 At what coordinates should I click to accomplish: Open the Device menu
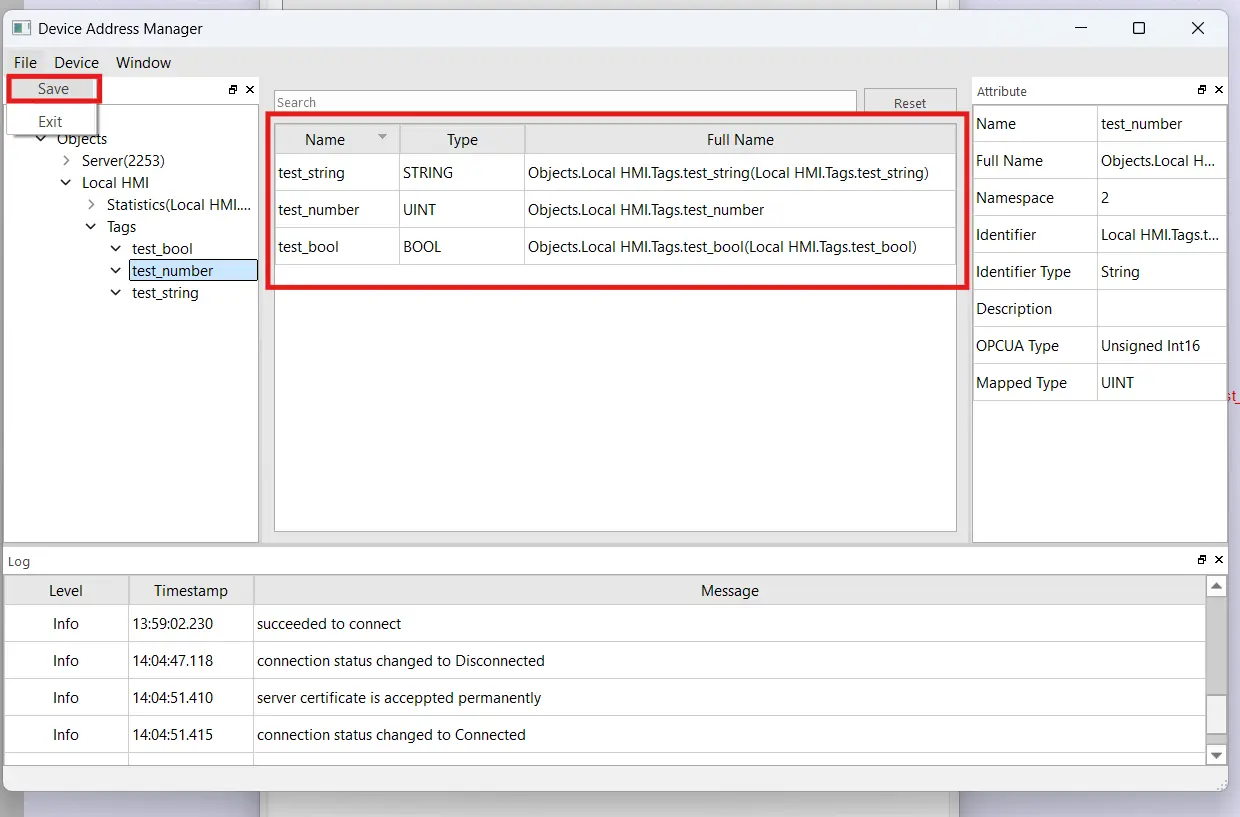click(76, 62)
